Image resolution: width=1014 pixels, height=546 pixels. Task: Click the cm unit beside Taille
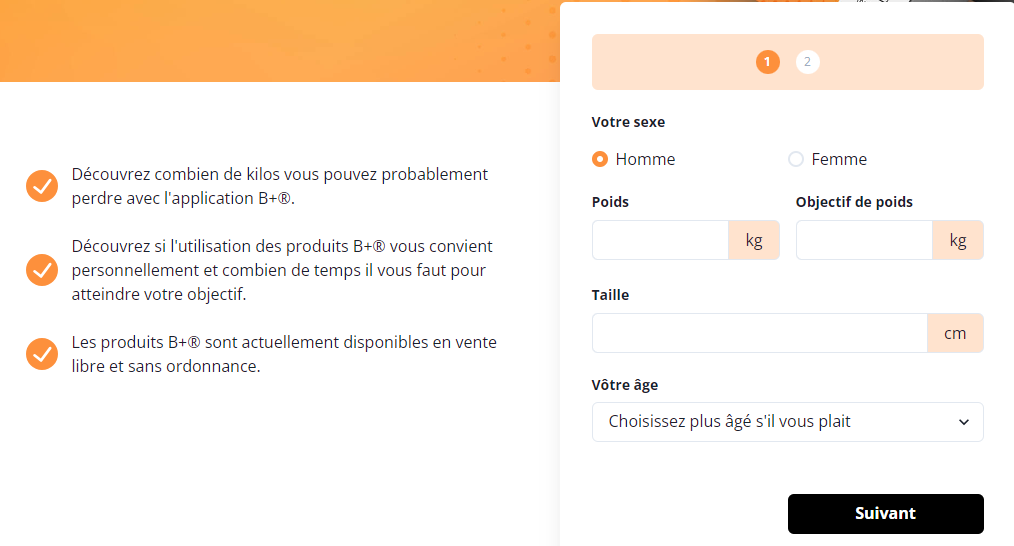pyautogui.click(x=955, y=333)
